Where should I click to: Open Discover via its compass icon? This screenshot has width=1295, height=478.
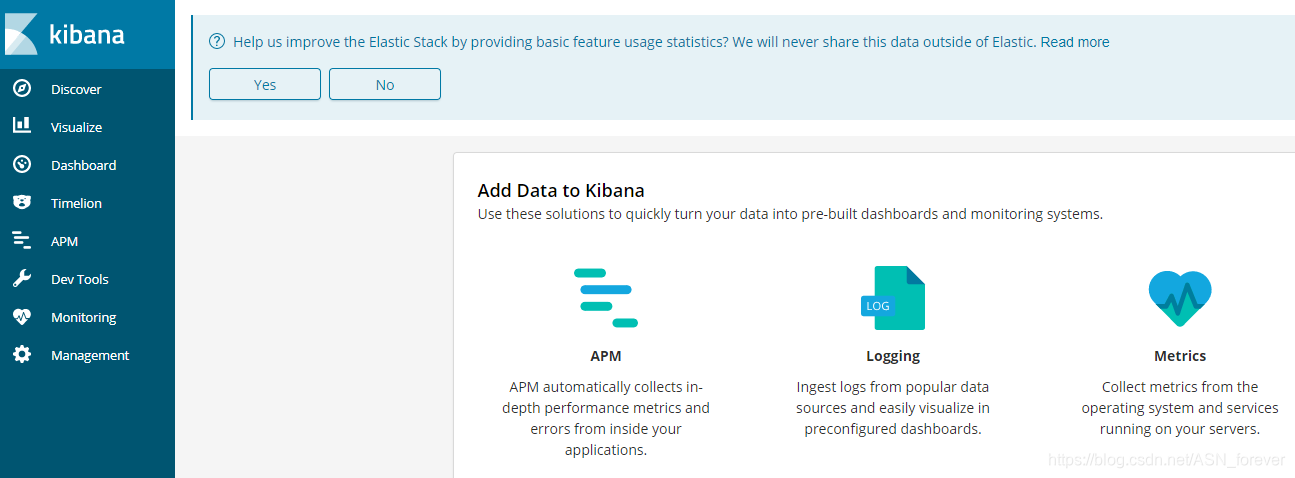tap(22, 89)
